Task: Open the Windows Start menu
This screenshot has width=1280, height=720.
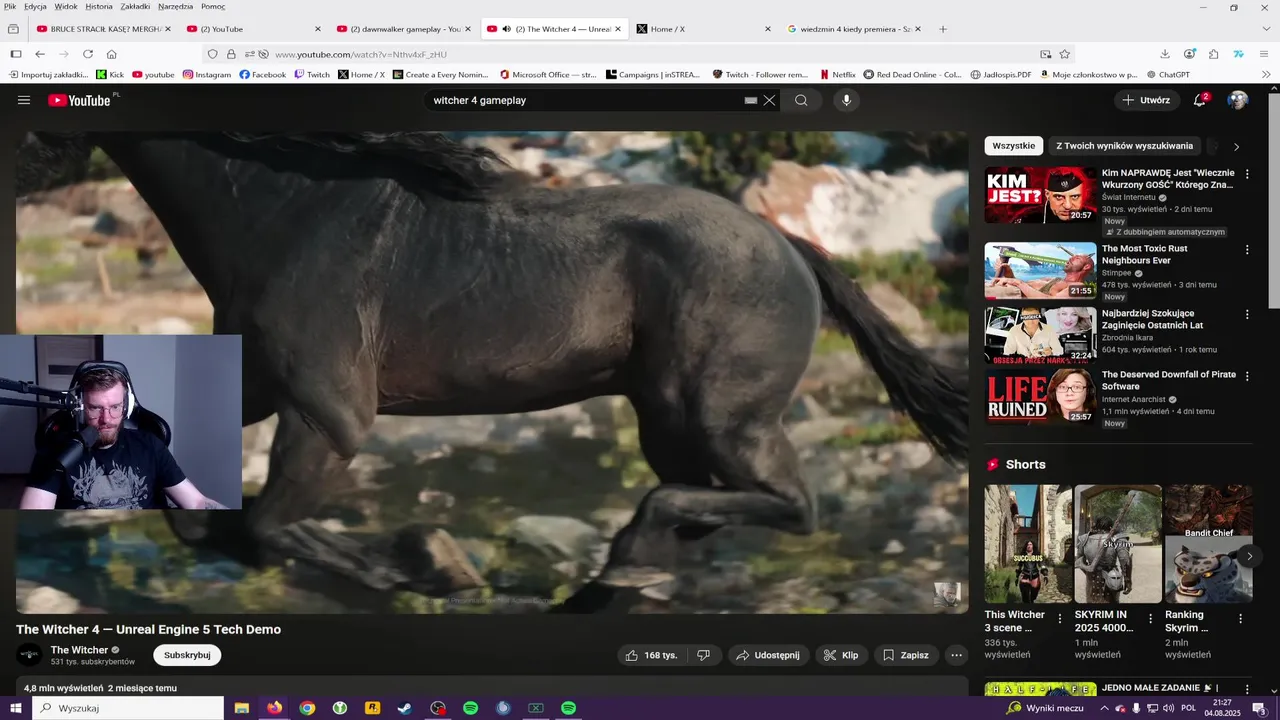Action: coord(15,708)
